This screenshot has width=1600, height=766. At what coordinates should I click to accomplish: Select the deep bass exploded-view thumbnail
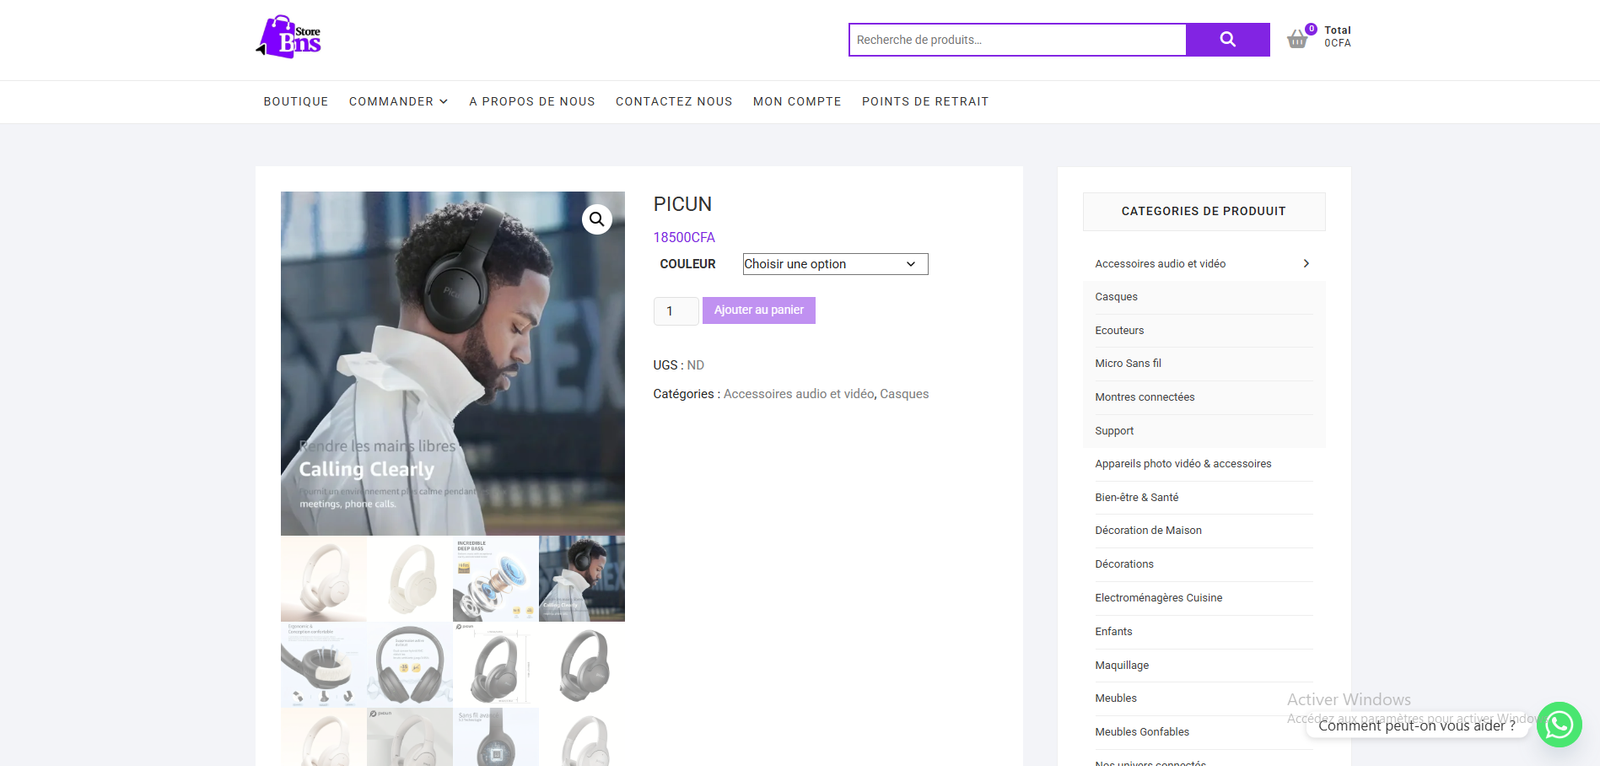click(x=495, y=579)
